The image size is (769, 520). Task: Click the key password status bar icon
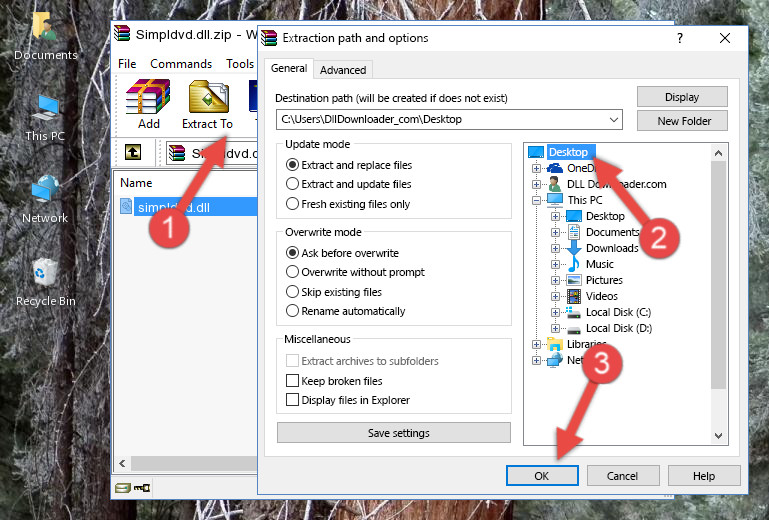[x=142, y=488]
